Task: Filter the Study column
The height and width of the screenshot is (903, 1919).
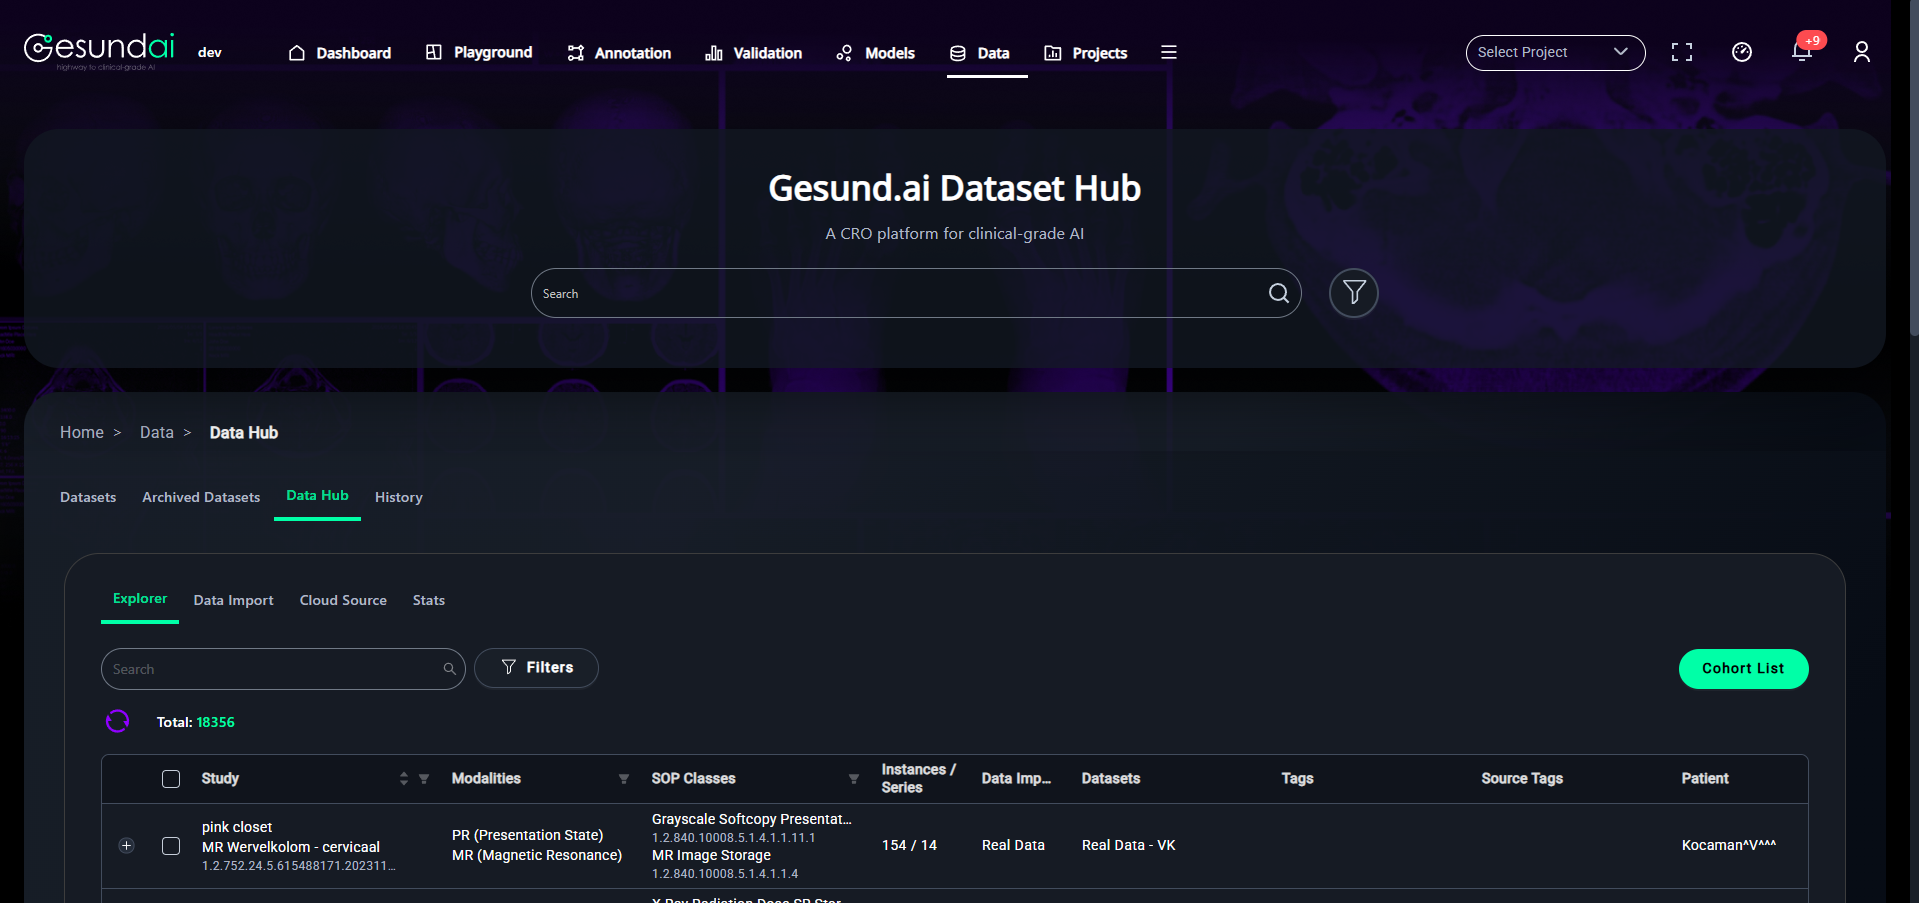Action: pos(424,778)
